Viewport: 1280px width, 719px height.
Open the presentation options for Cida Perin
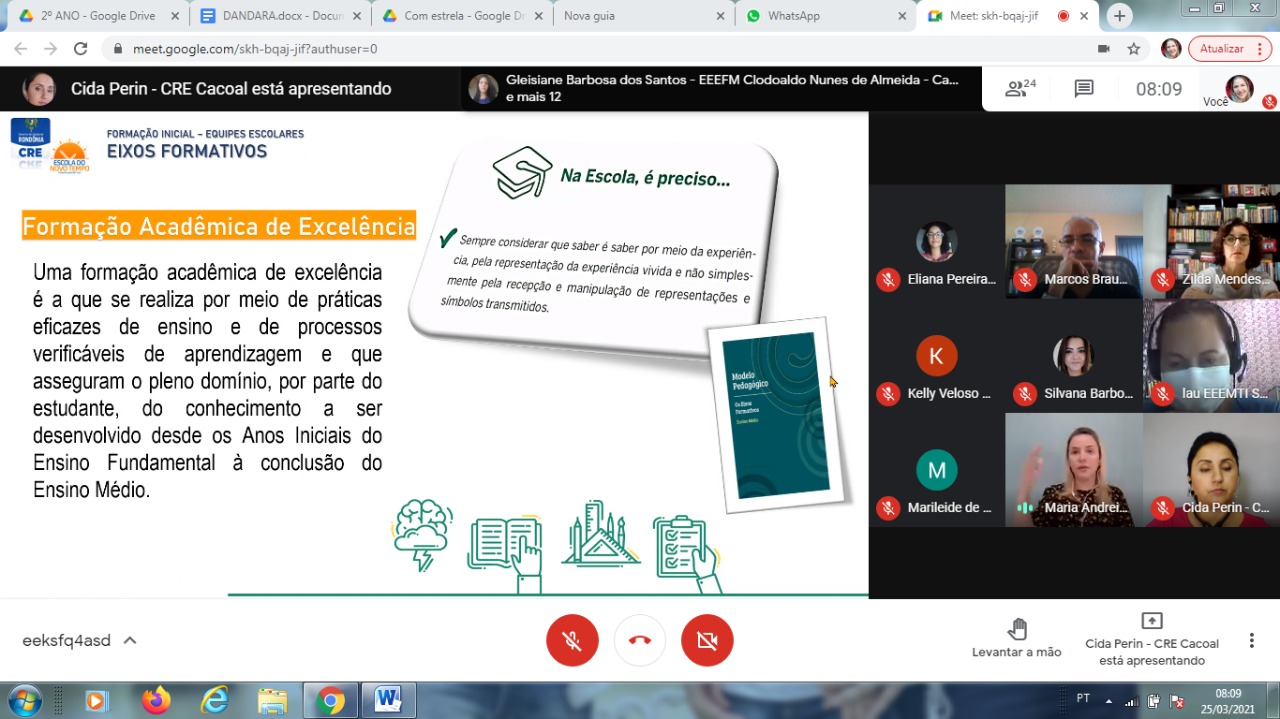[1152, 640]
